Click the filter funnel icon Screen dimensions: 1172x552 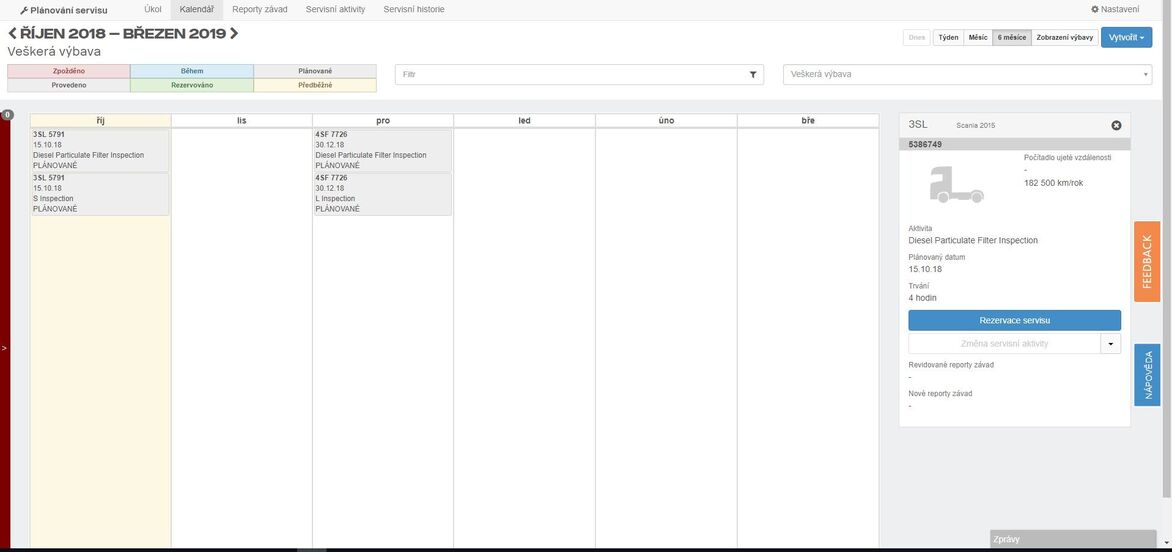(752, 74)
